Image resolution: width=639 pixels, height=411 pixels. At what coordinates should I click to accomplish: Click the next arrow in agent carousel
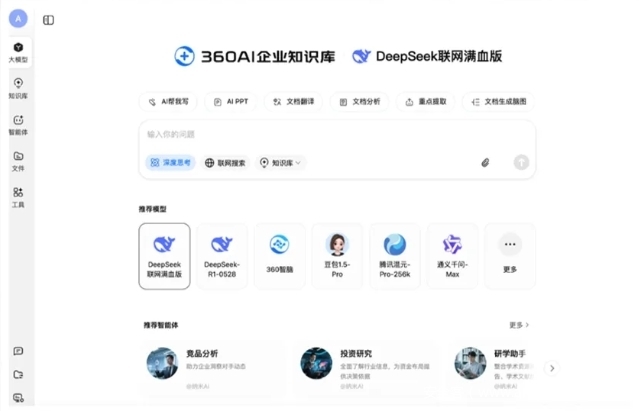552,368
